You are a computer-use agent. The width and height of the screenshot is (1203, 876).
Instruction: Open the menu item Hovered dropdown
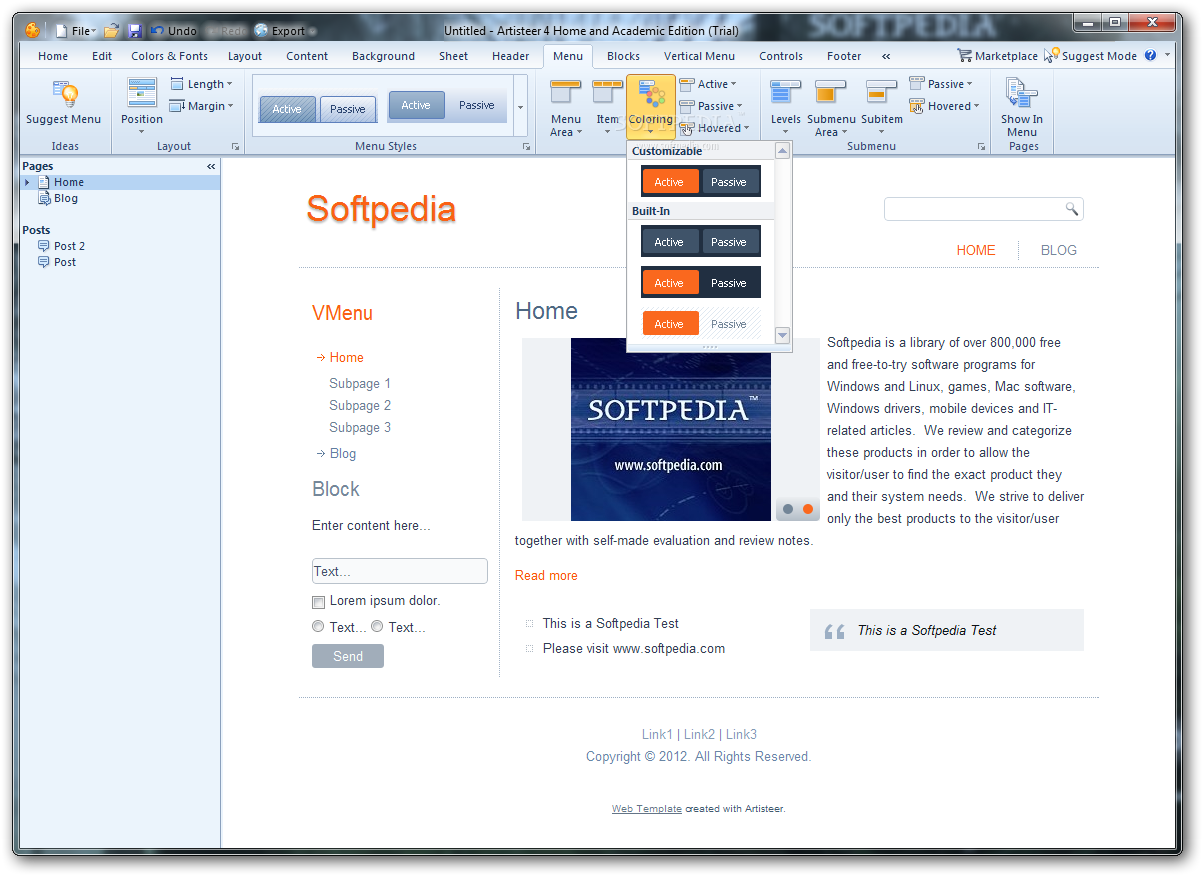714,128
